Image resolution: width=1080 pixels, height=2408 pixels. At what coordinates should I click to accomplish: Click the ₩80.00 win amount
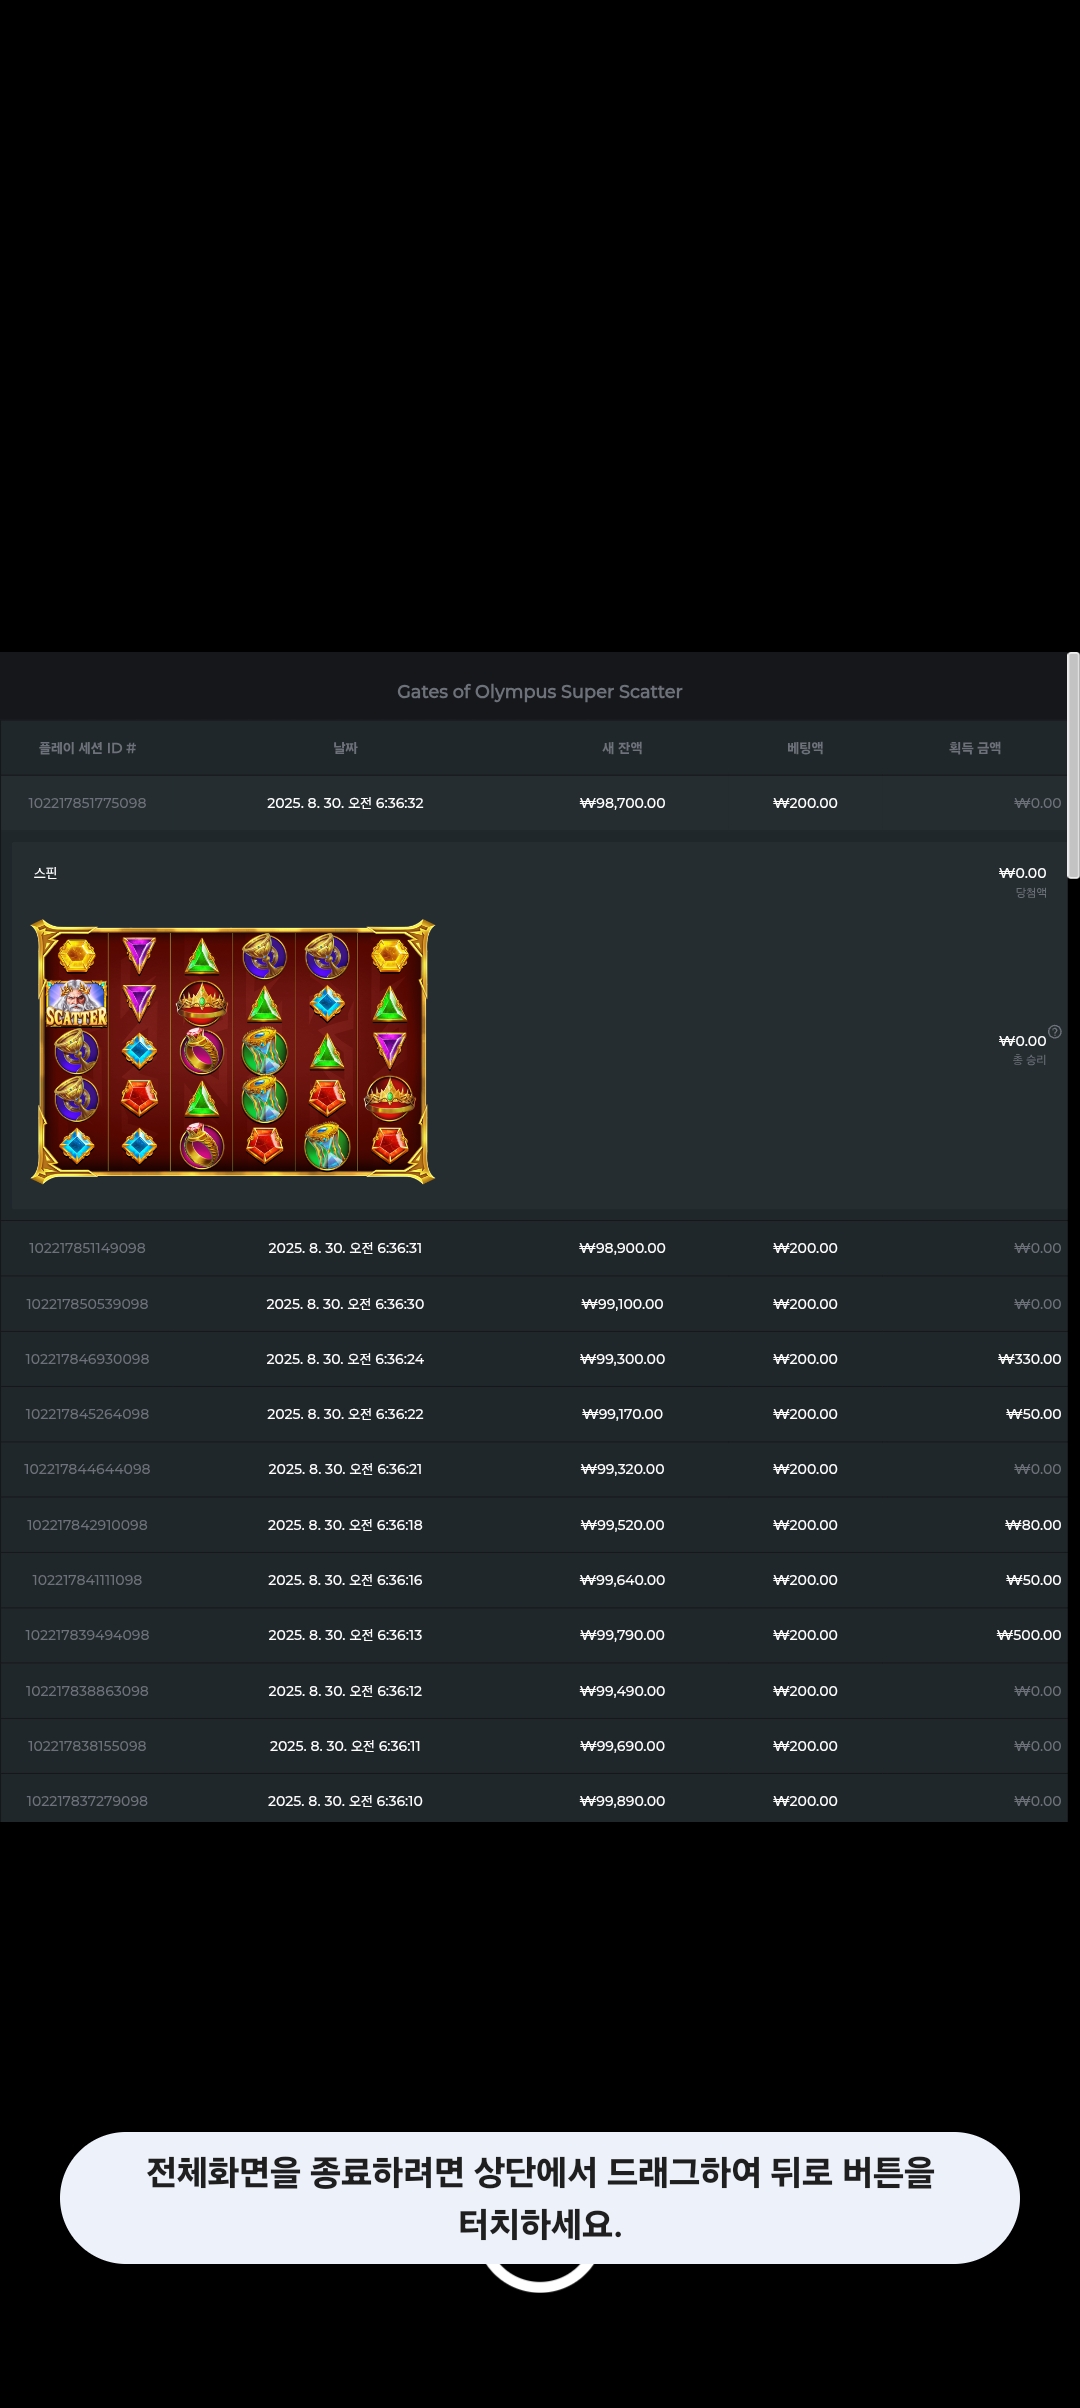point(1033,1525)
